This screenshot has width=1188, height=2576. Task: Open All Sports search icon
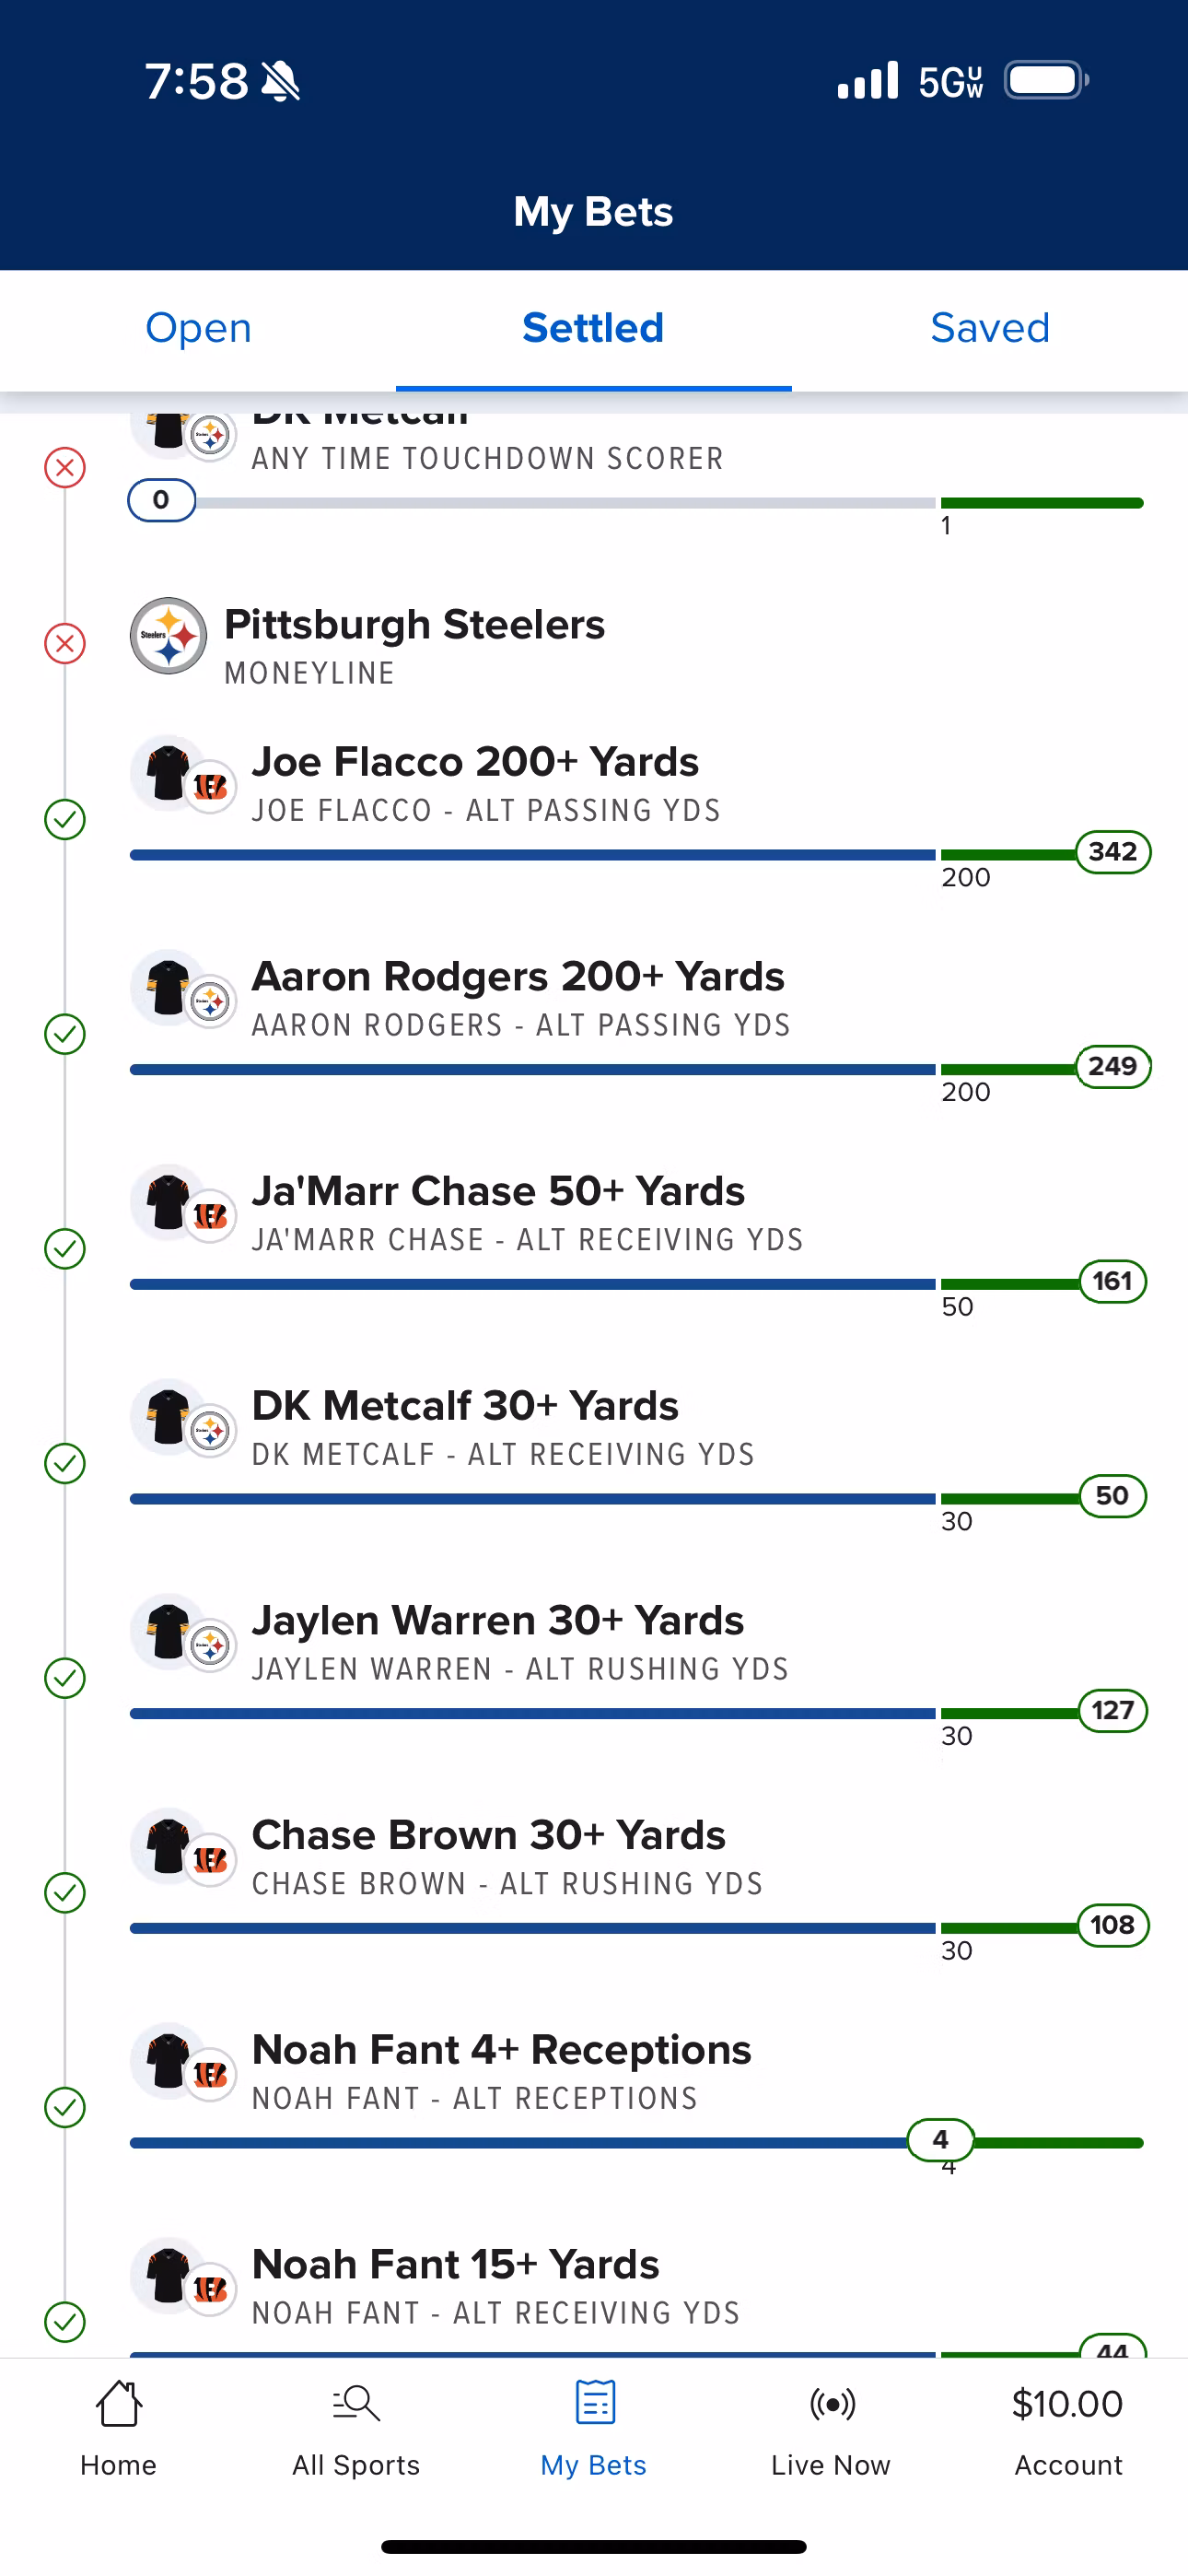click(355, 2403)
